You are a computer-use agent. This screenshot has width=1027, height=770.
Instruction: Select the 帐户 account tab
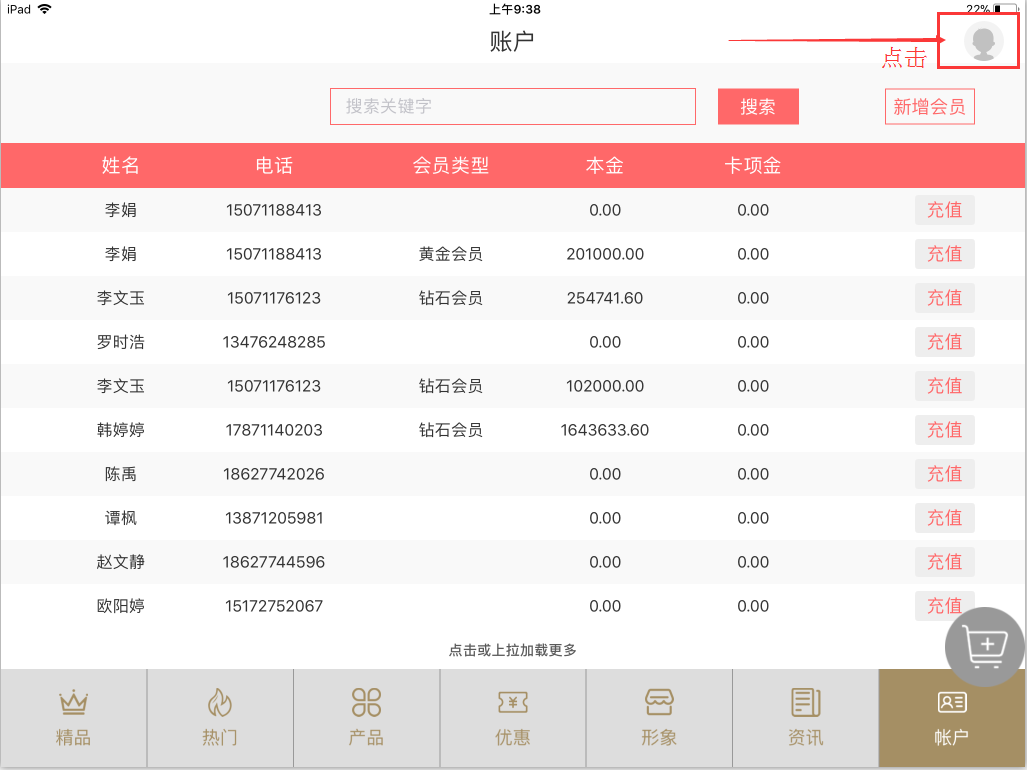click(x=951, y=718)
